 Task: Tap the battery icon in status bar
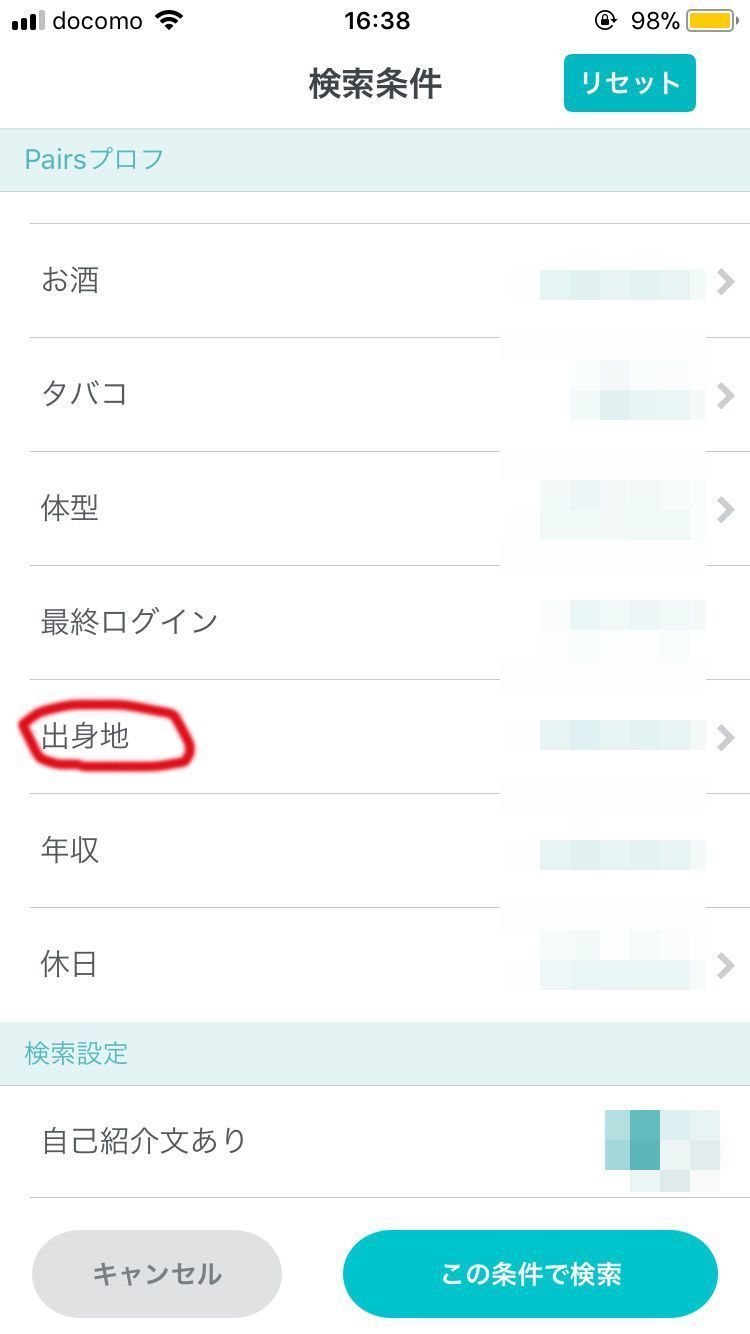(712, 20)
